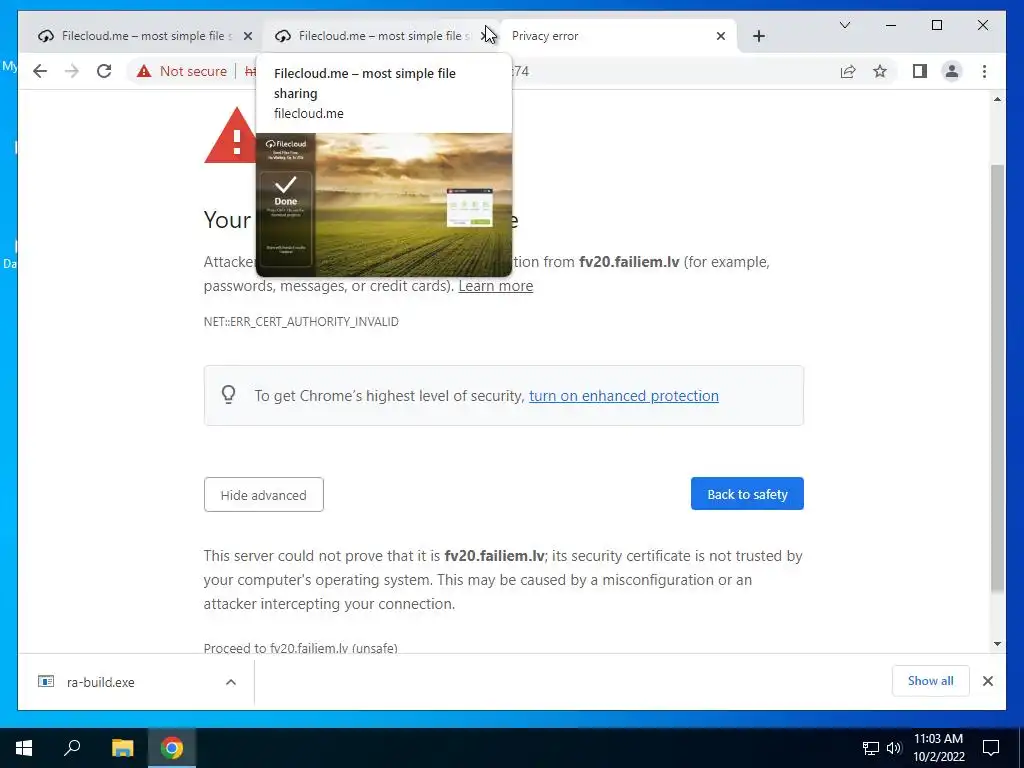Click the NET::ERR_CERT_AUTHORITY_INVALID error code
This screenshot has height=768, width=1024.
point(301,321)
